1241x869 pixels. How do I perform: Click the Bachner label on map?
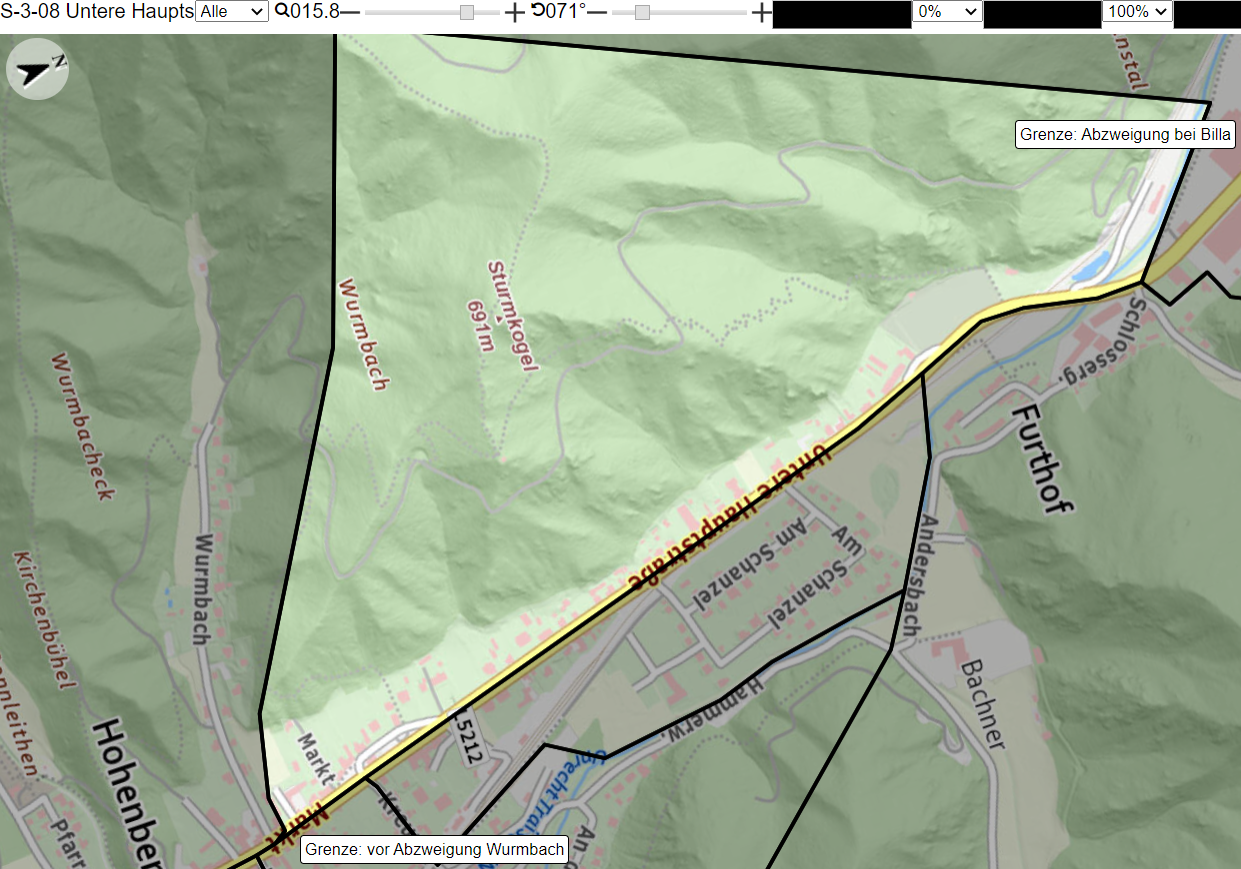pyautogui.click(x=981, y=704)
